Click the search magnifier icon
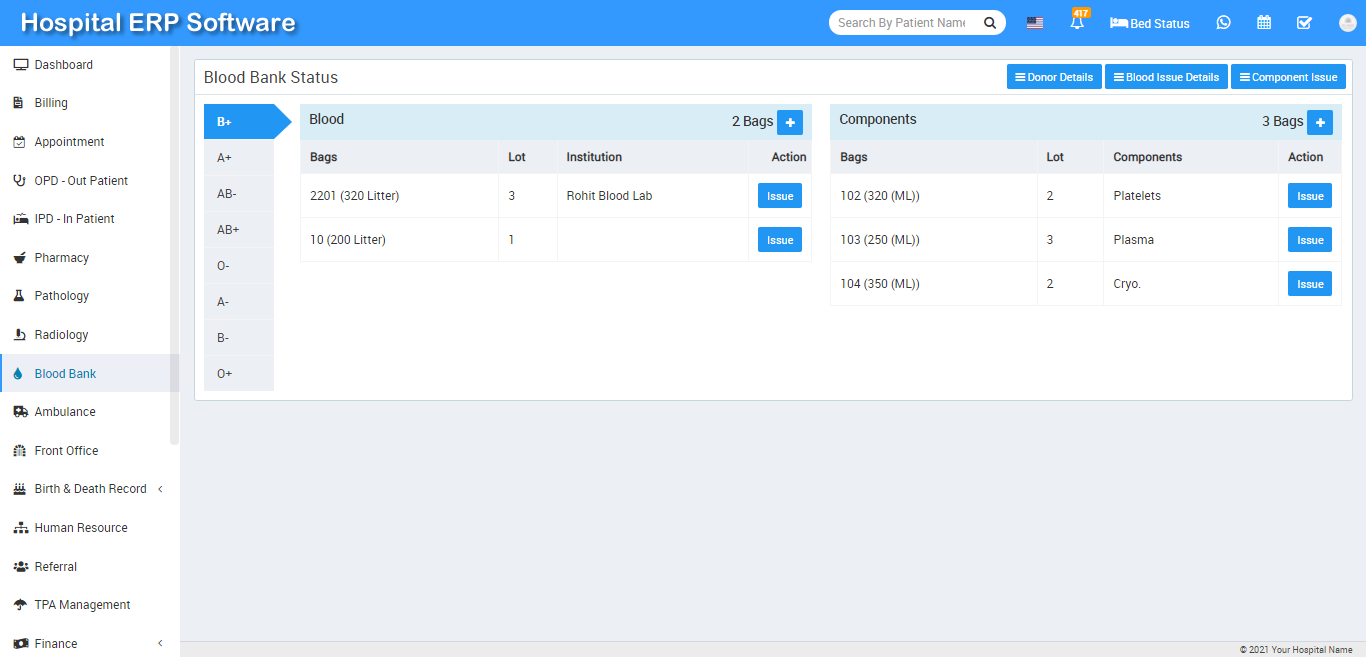This screenshot has width=1366, height=657. click(x=989, y=23)
